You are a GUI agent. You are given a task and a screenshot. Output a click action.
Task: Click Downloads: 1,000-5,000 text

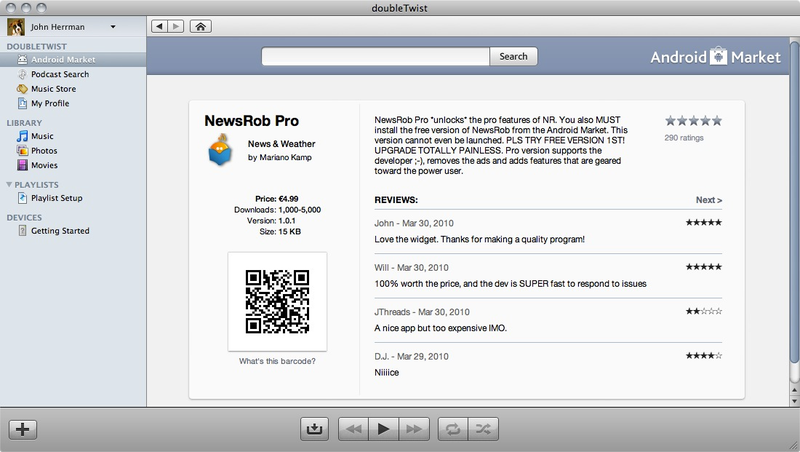click(278, 210)
